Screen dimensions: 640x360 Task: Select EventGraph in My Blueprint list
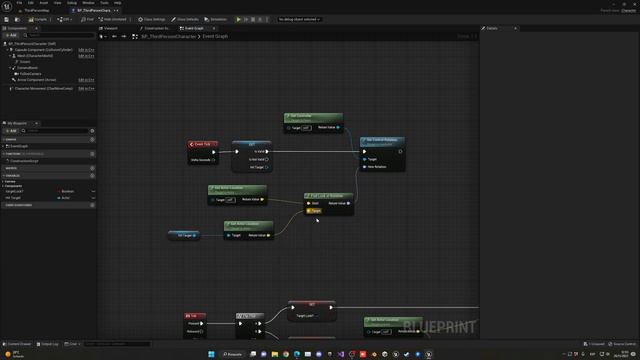(19, 146)
